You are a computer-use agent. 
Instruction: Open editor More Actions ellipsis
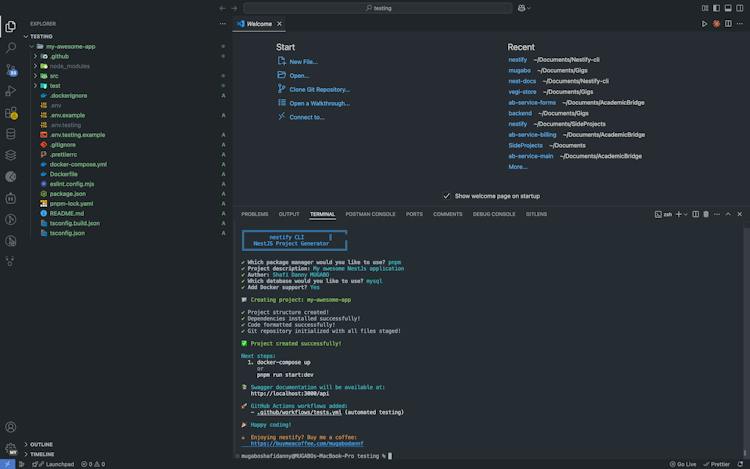tap(740, 24)
